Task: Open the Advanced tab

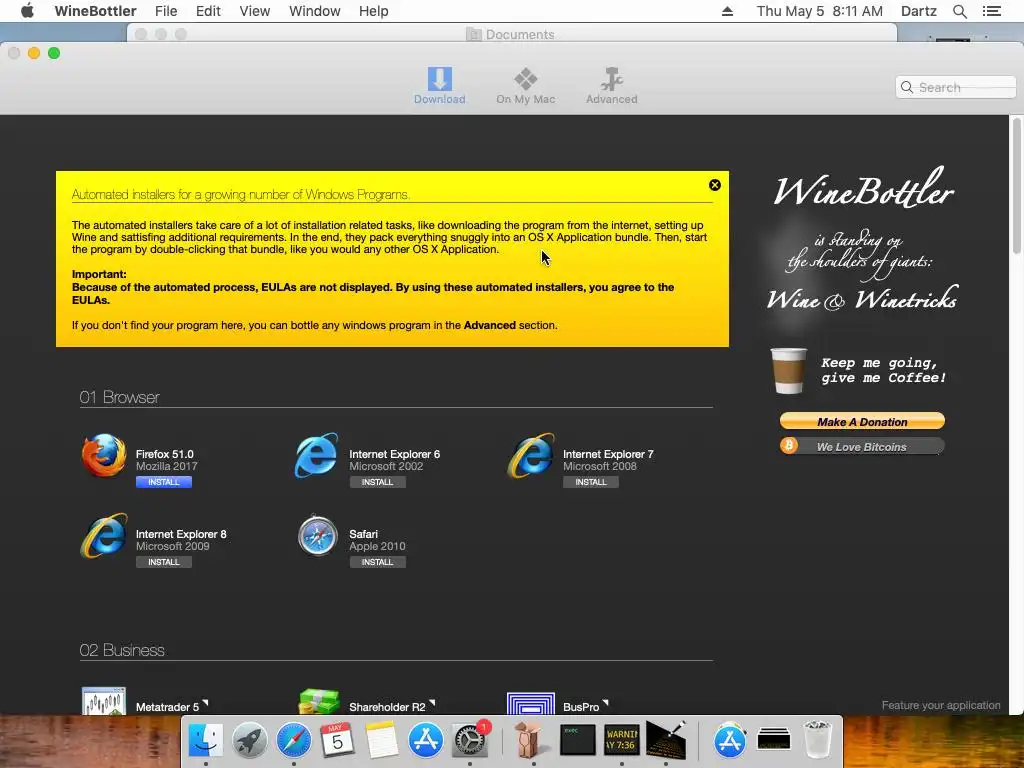Action: tap(611, 86)
